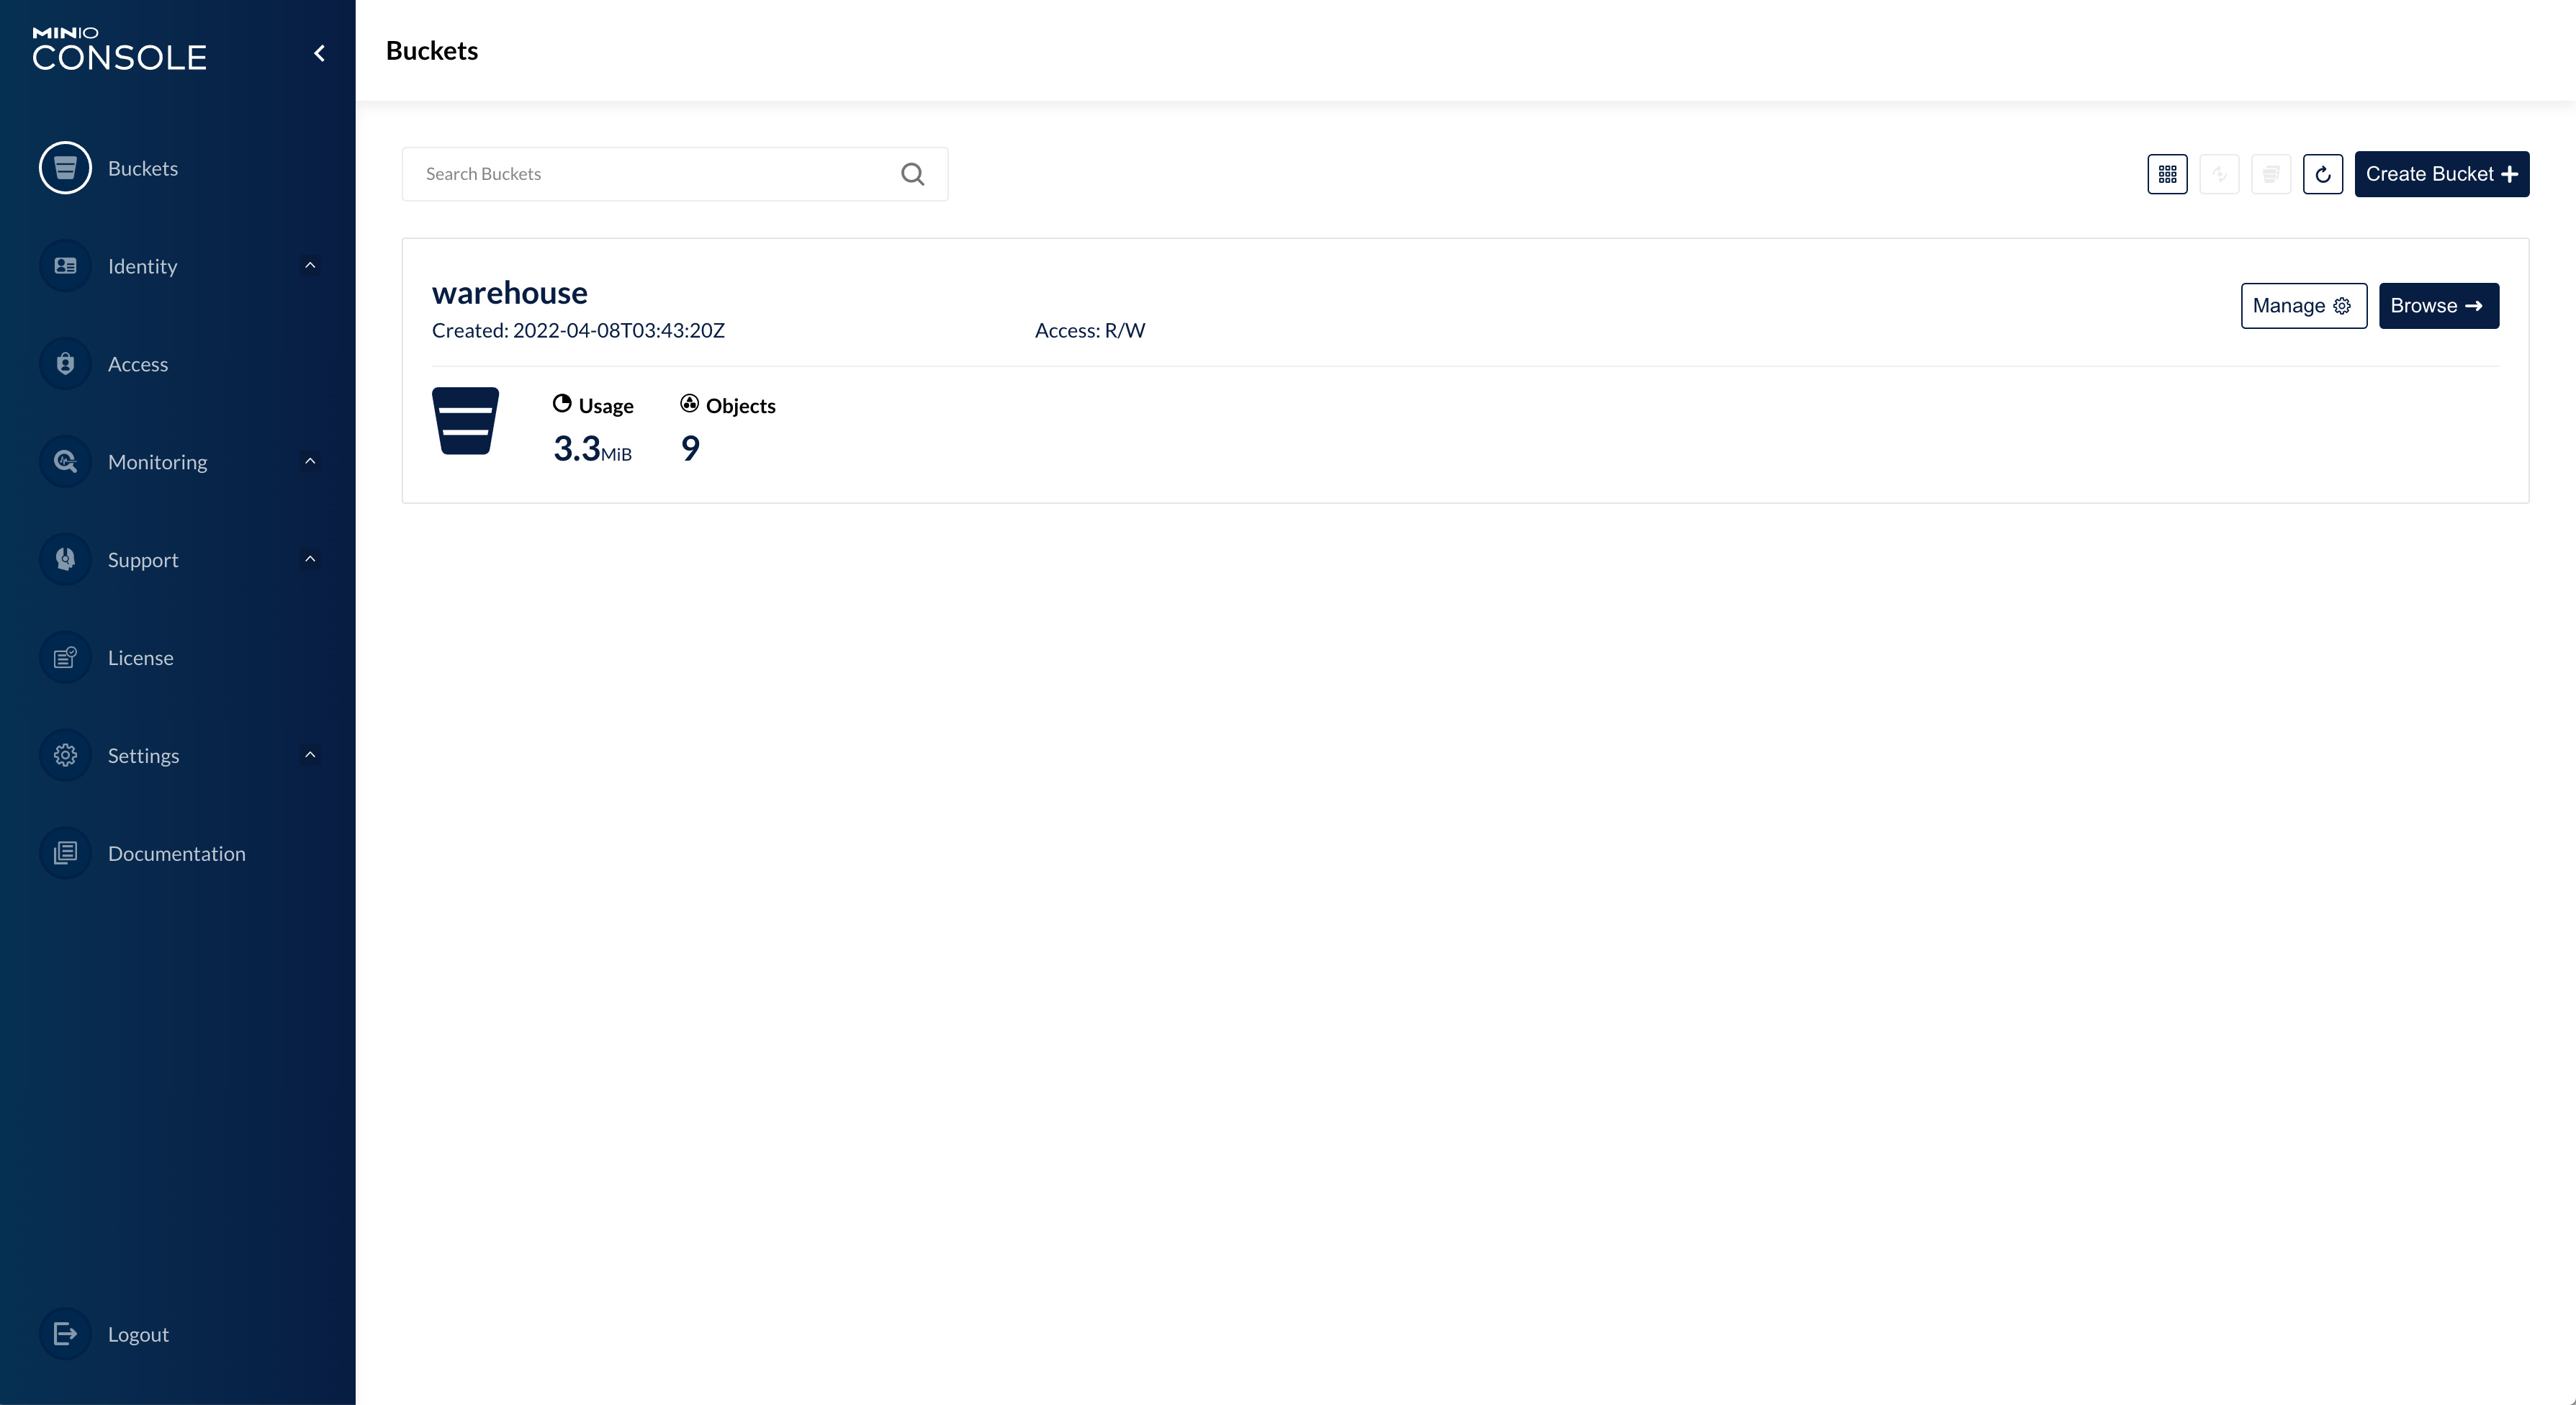Collapse the navigation sidebar
Image resolution: width=2576 pixels, height=1405 pixels.
(319, 52)
